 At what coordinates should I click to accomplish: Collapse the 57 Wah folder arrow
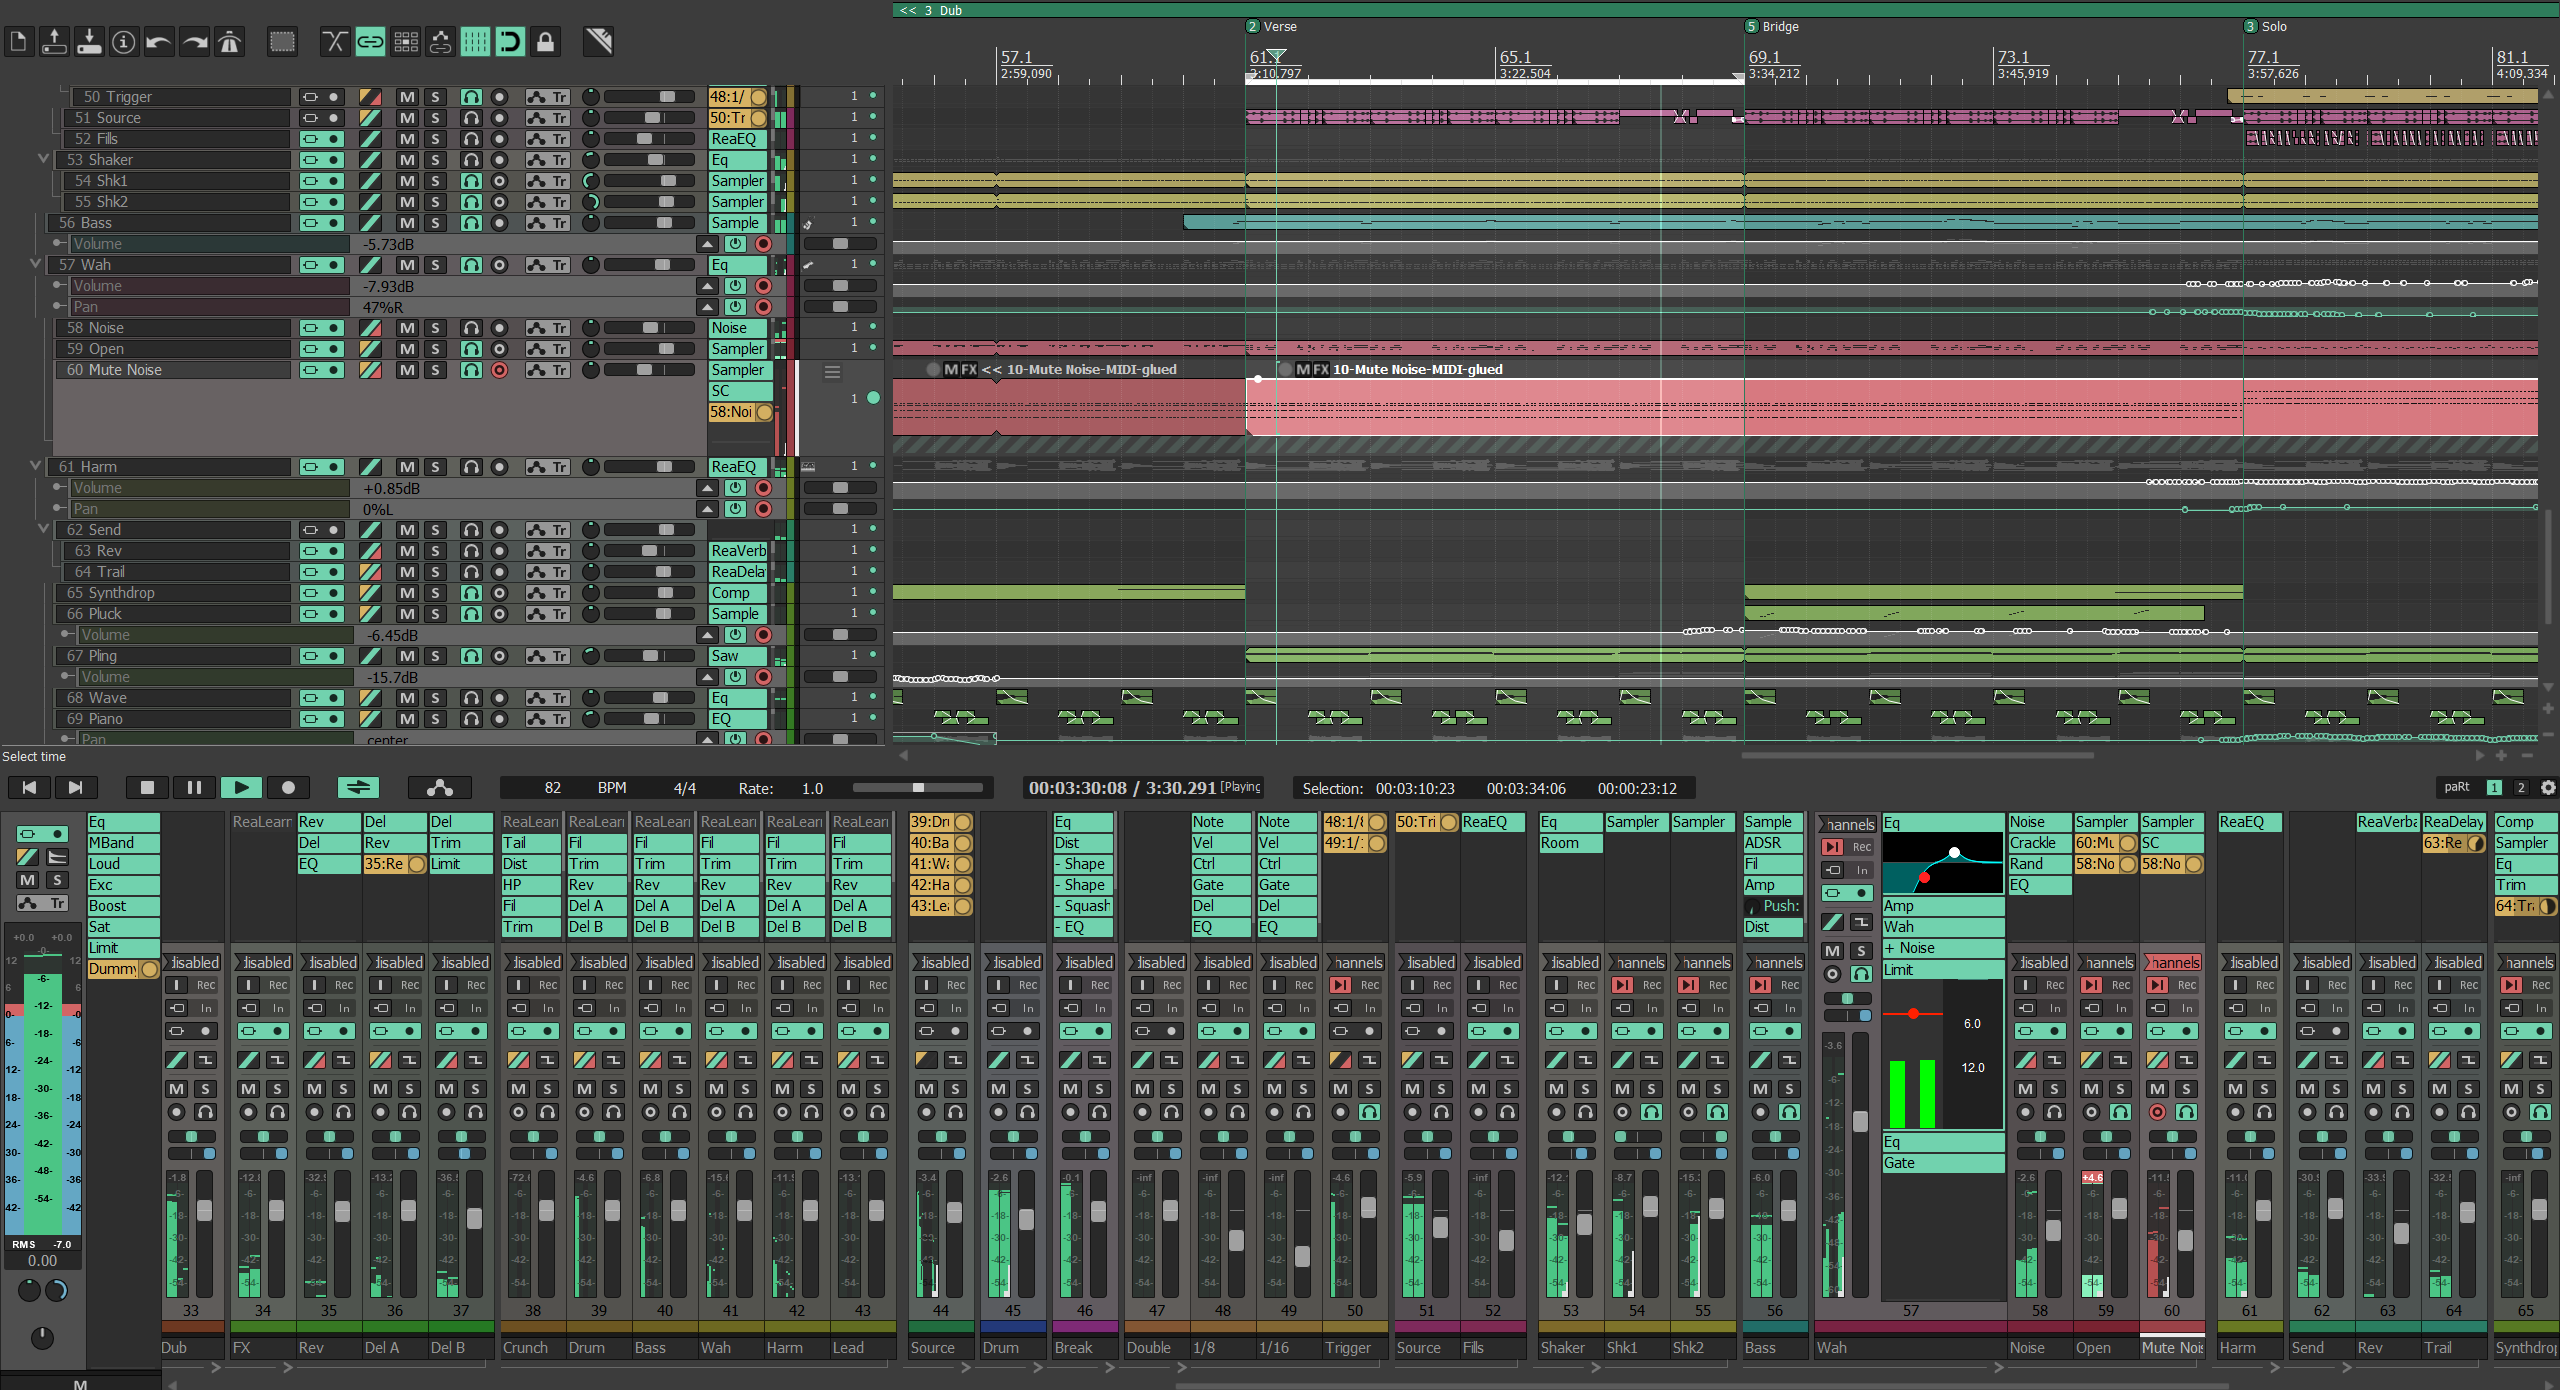pos(36,264)
